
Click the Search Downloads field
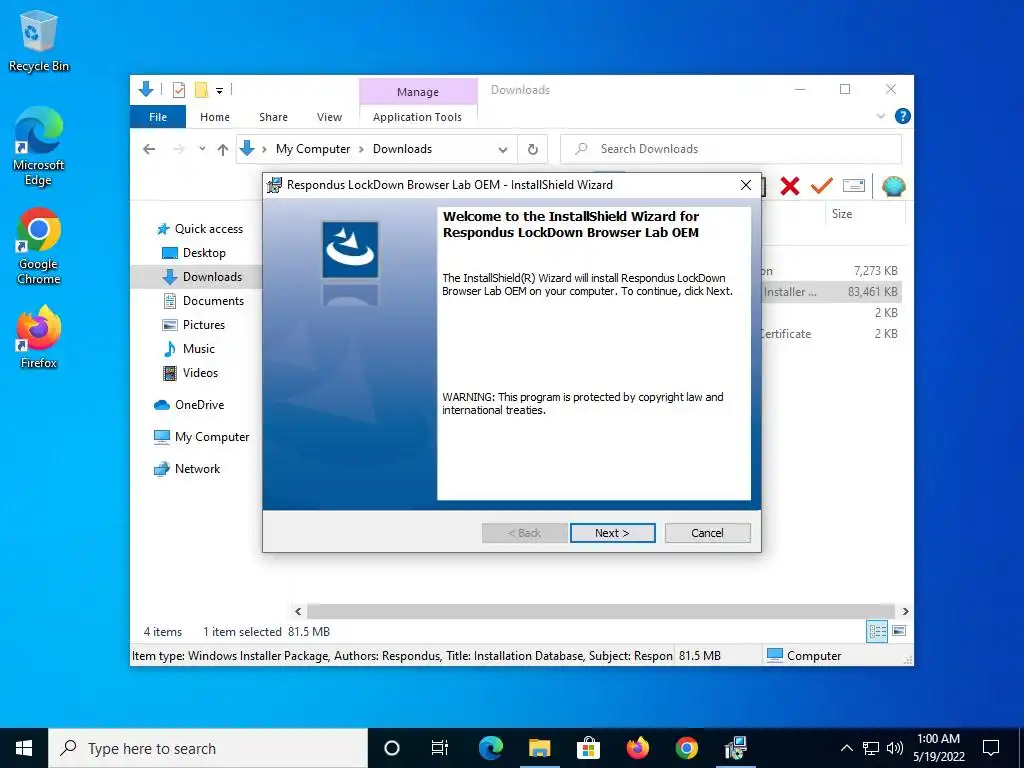tap(731, 149)
